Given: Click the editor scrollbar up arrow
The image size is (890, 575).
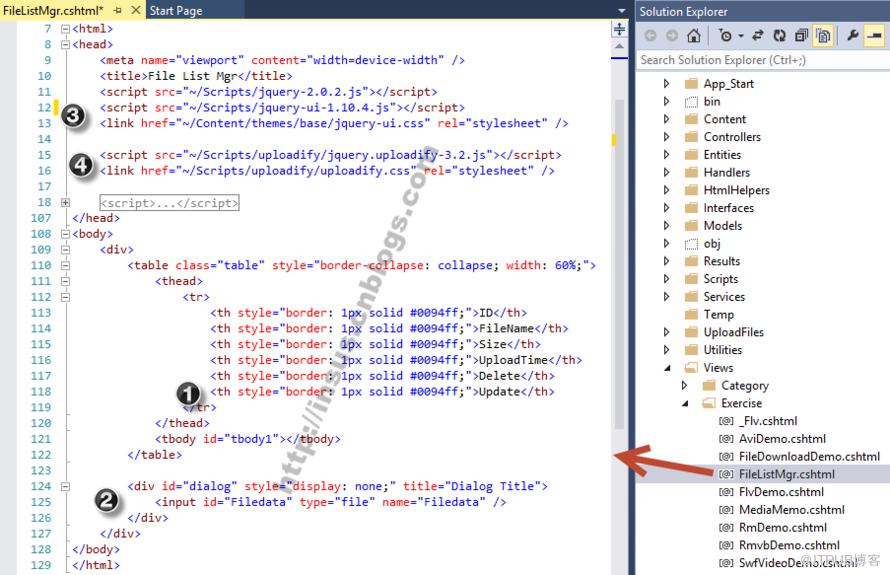Looking at the screenshot, I should [x=619, y=47].
